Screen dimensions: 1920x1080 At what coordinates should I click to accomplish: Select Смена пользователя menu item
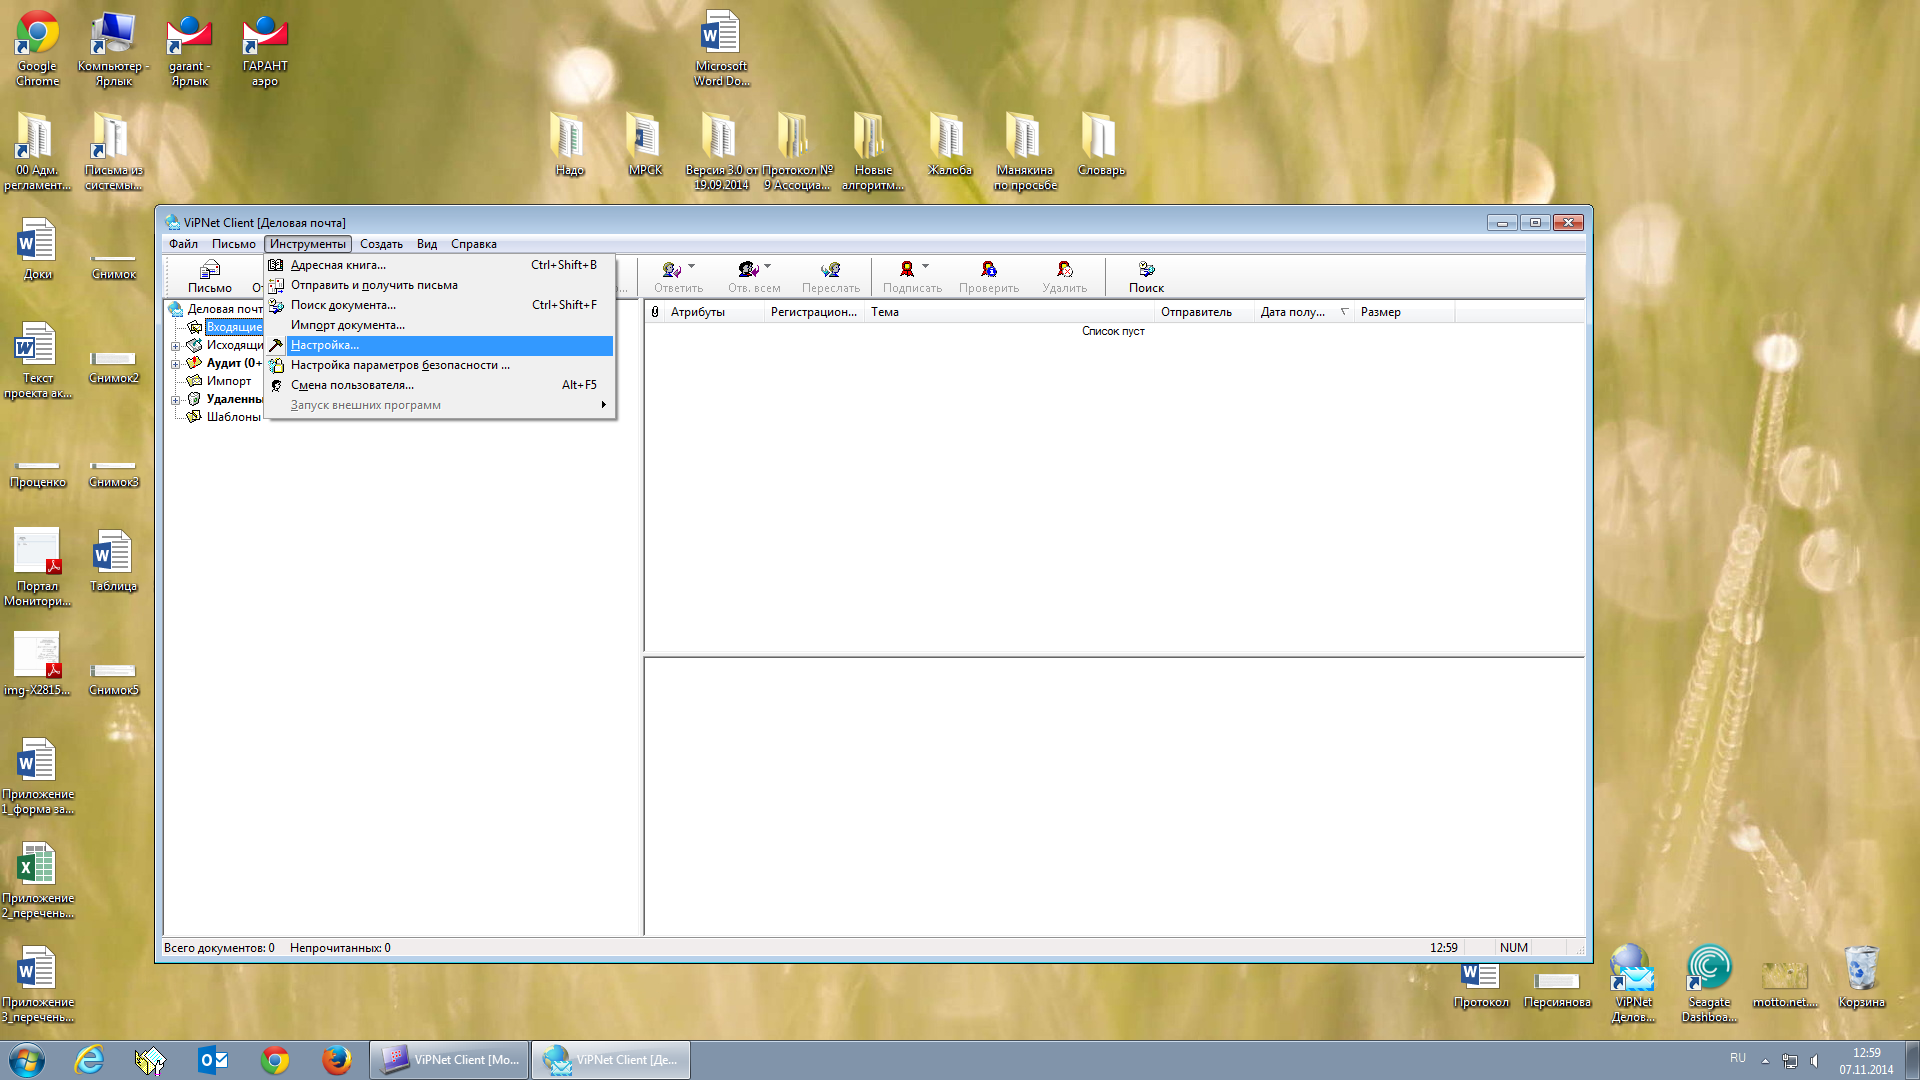[352, 385]
